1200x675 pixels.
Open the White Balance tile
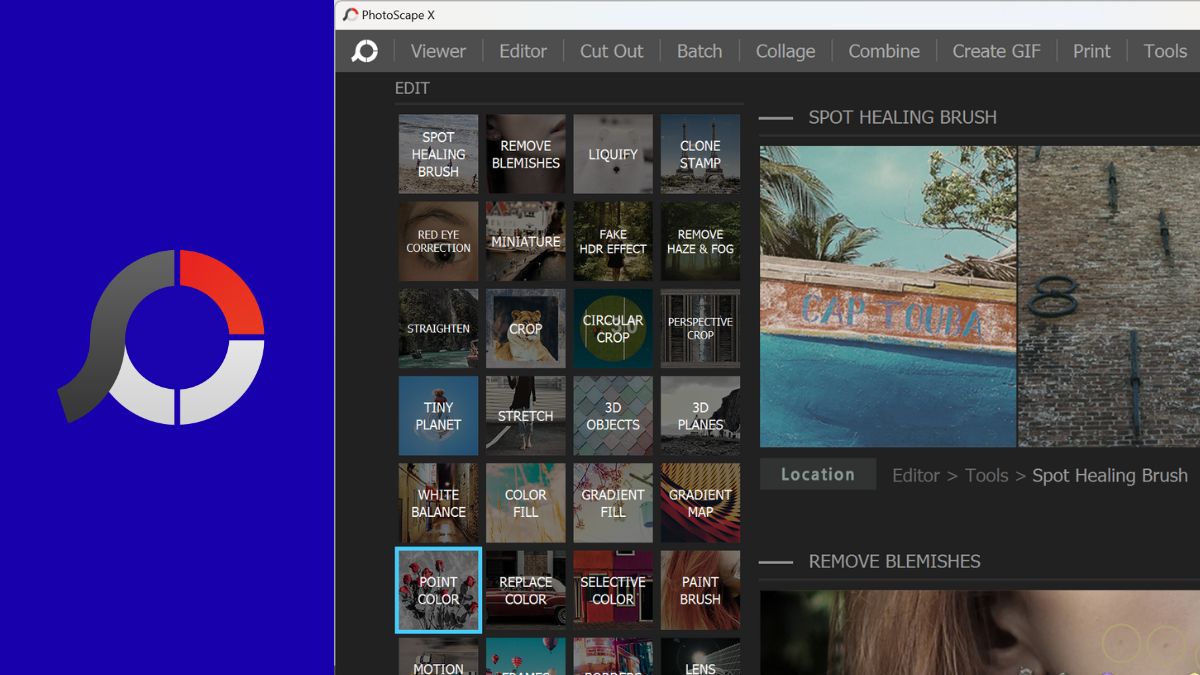[x=438, y=502]
